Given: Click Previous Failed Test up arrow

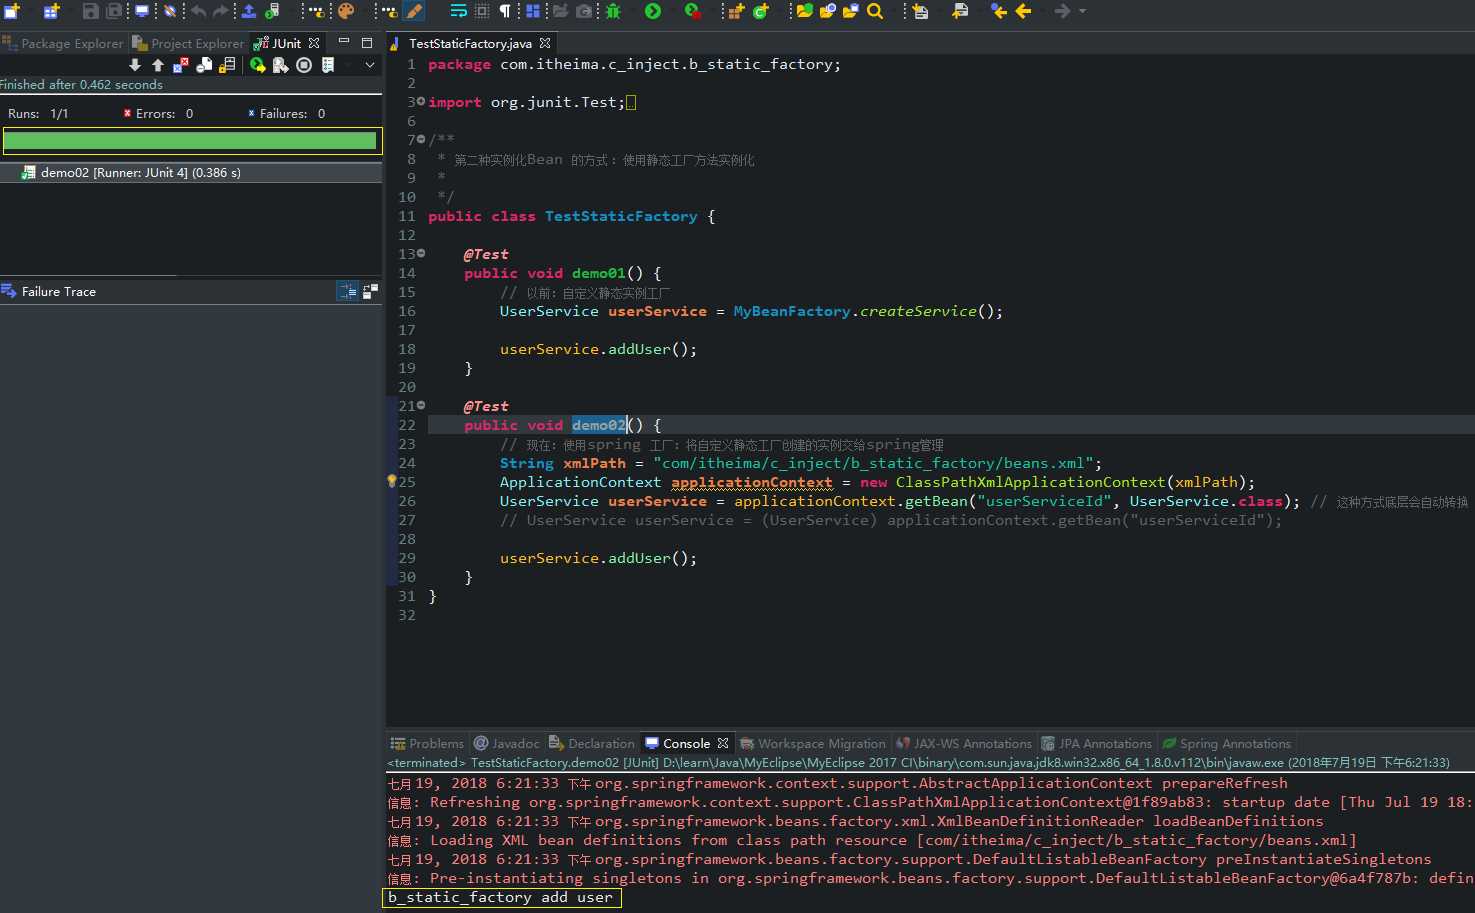Looking at the screenshot, I should pos(158,65).
